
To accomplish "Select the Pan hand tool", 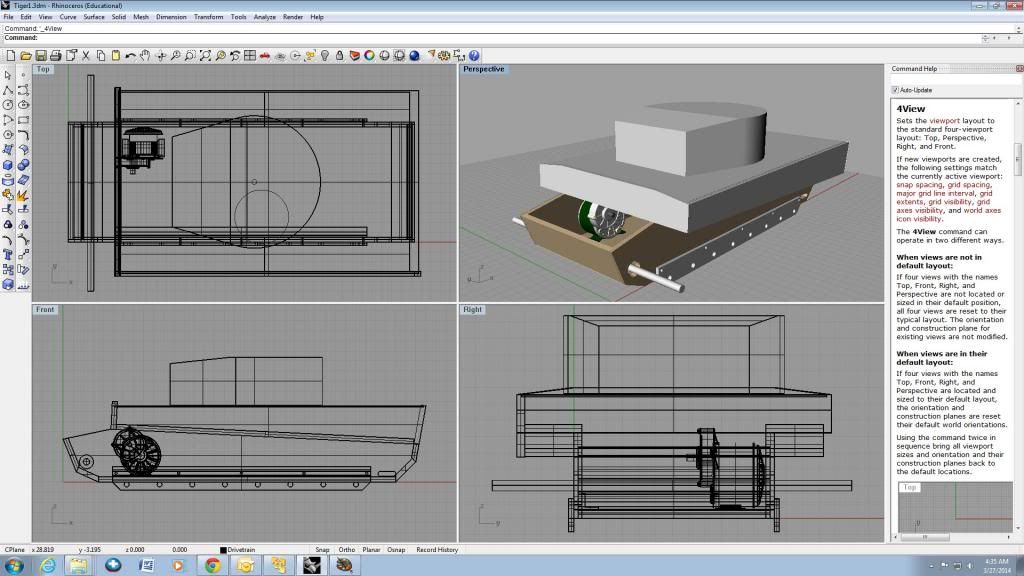I will point(144,56).
